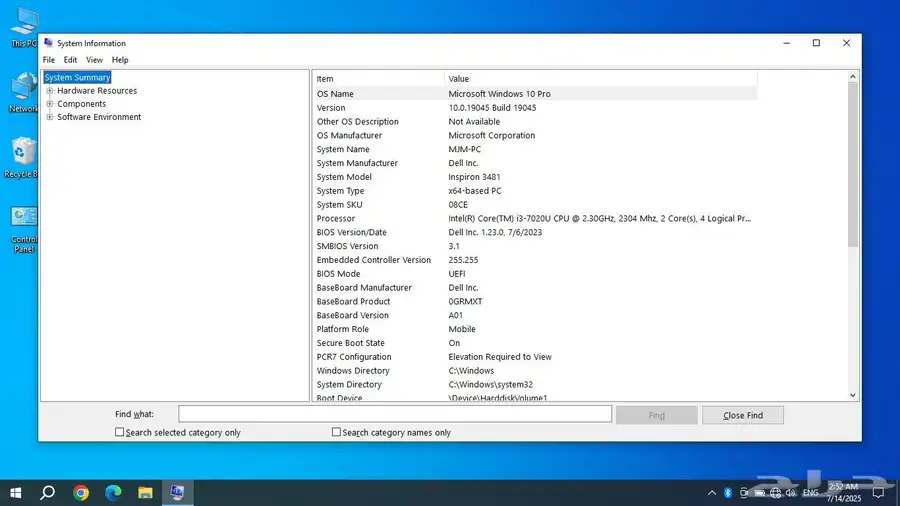Screen dimensions: 900x506
Task: Click the vertical scrollbar thumb
Action: (852, 165)
